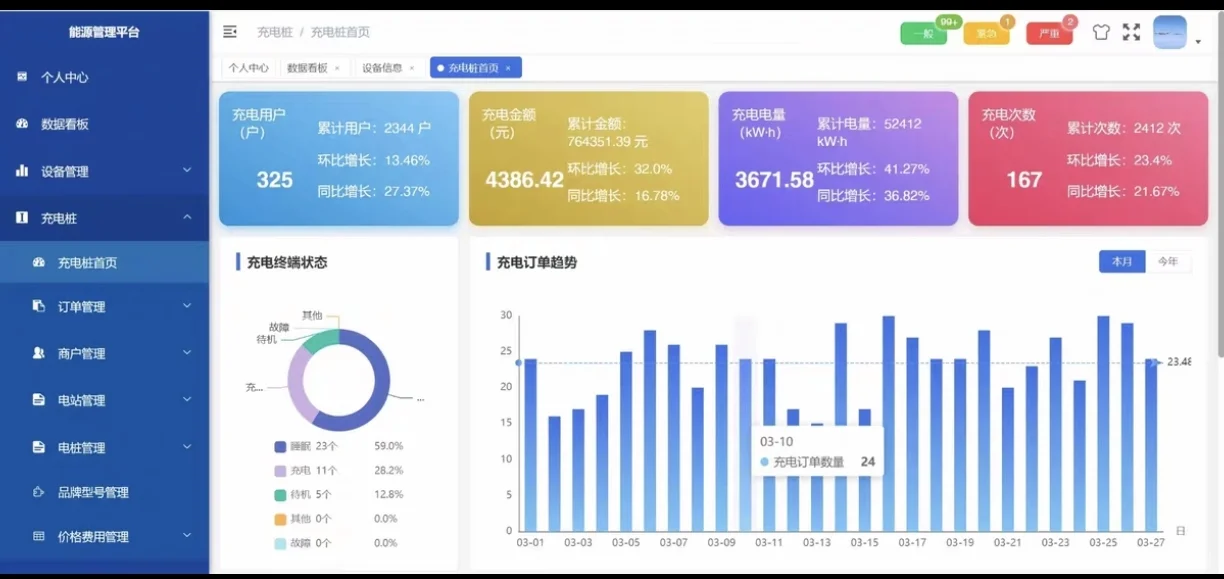
Task: Click the red 严重 alert badge
Action: [x=1049, y=33]
